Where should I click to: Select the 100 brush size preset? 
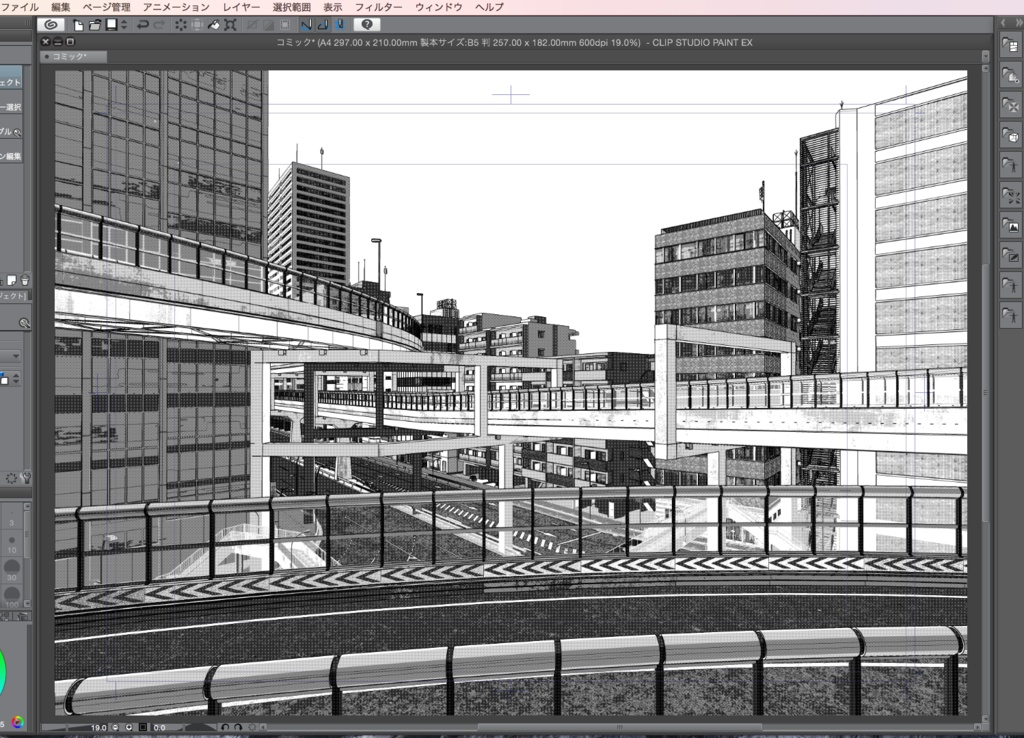pyautogui.click(x=11, y=596)
